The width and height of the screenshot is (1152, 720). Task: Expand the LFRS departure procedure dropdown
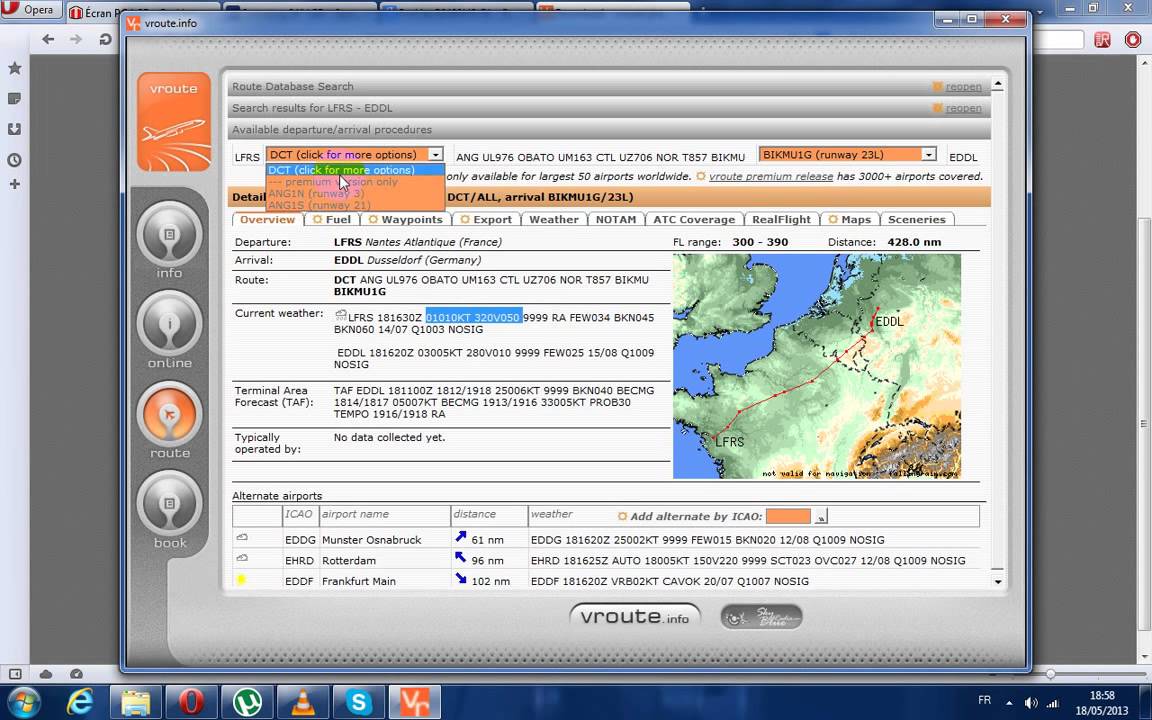[x=436, y=154]
